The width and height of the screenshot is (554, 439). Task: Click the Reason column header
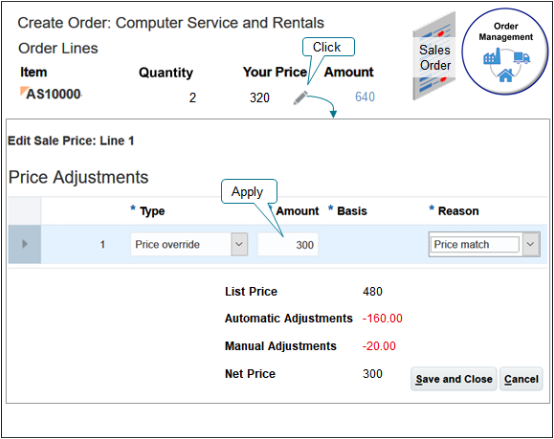tap(458, 211)
